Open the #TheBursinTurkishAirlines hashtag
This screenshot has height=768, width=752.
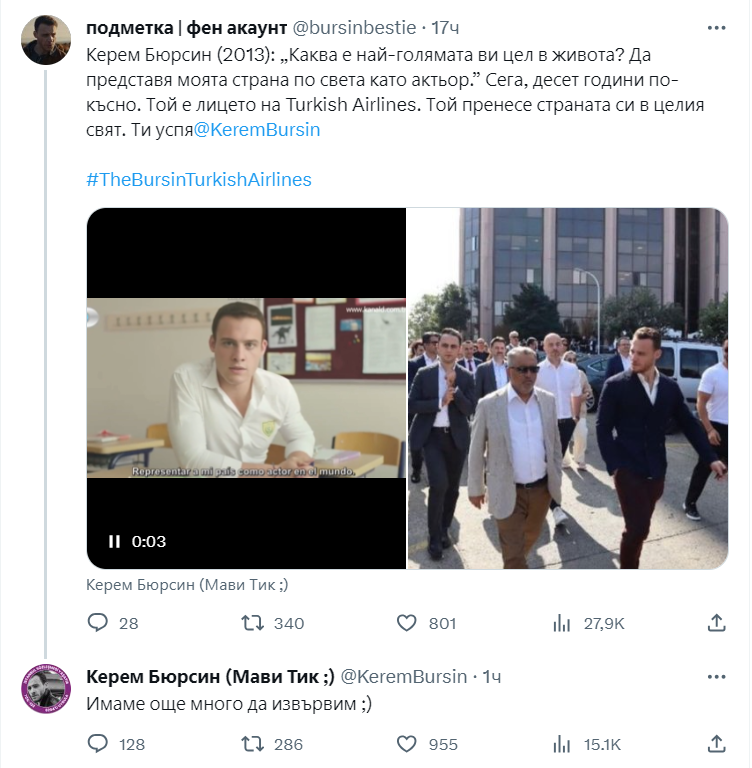199,180
